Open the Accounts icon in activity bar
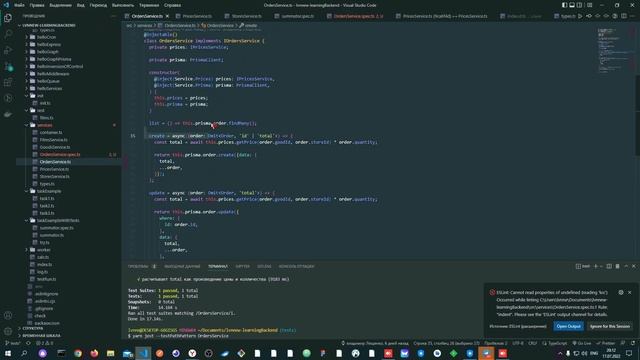The image size is (640, 360). (8, 315)
